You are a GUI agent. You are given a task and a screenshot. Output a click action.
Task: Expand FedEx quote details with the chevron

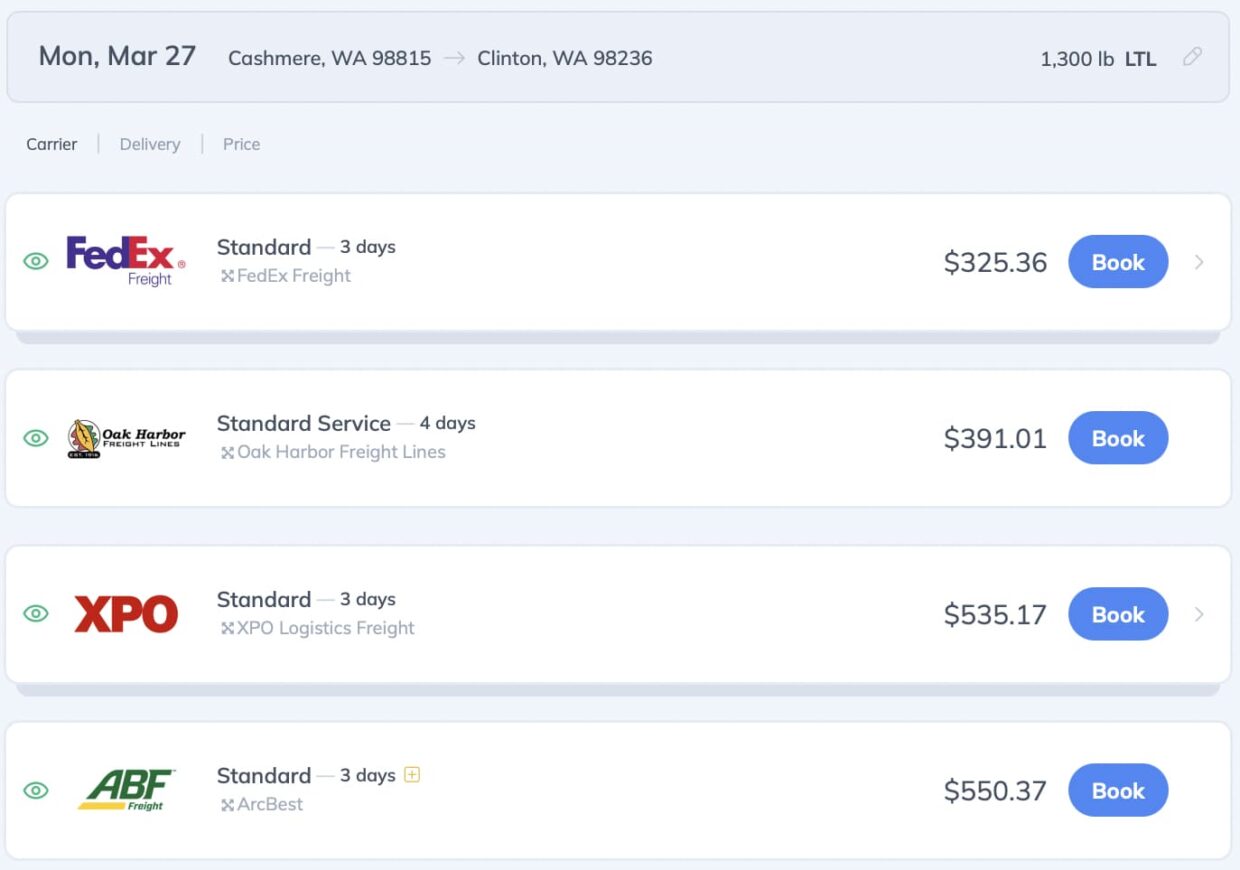click(1199, 262)
